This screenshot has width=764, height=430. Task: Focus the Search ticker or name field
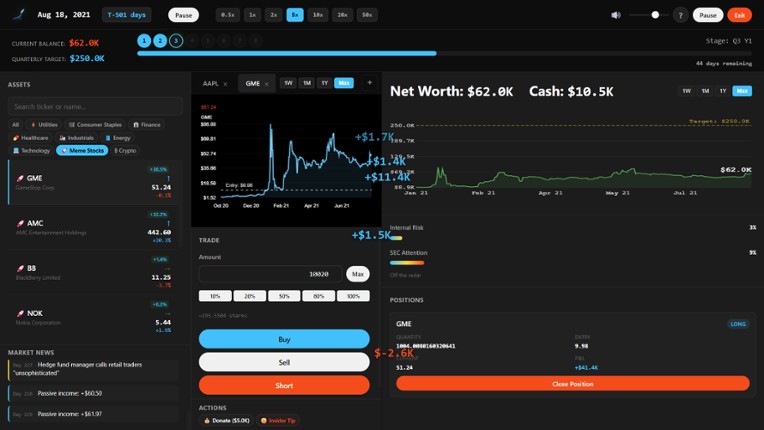[x=94, y=106]
